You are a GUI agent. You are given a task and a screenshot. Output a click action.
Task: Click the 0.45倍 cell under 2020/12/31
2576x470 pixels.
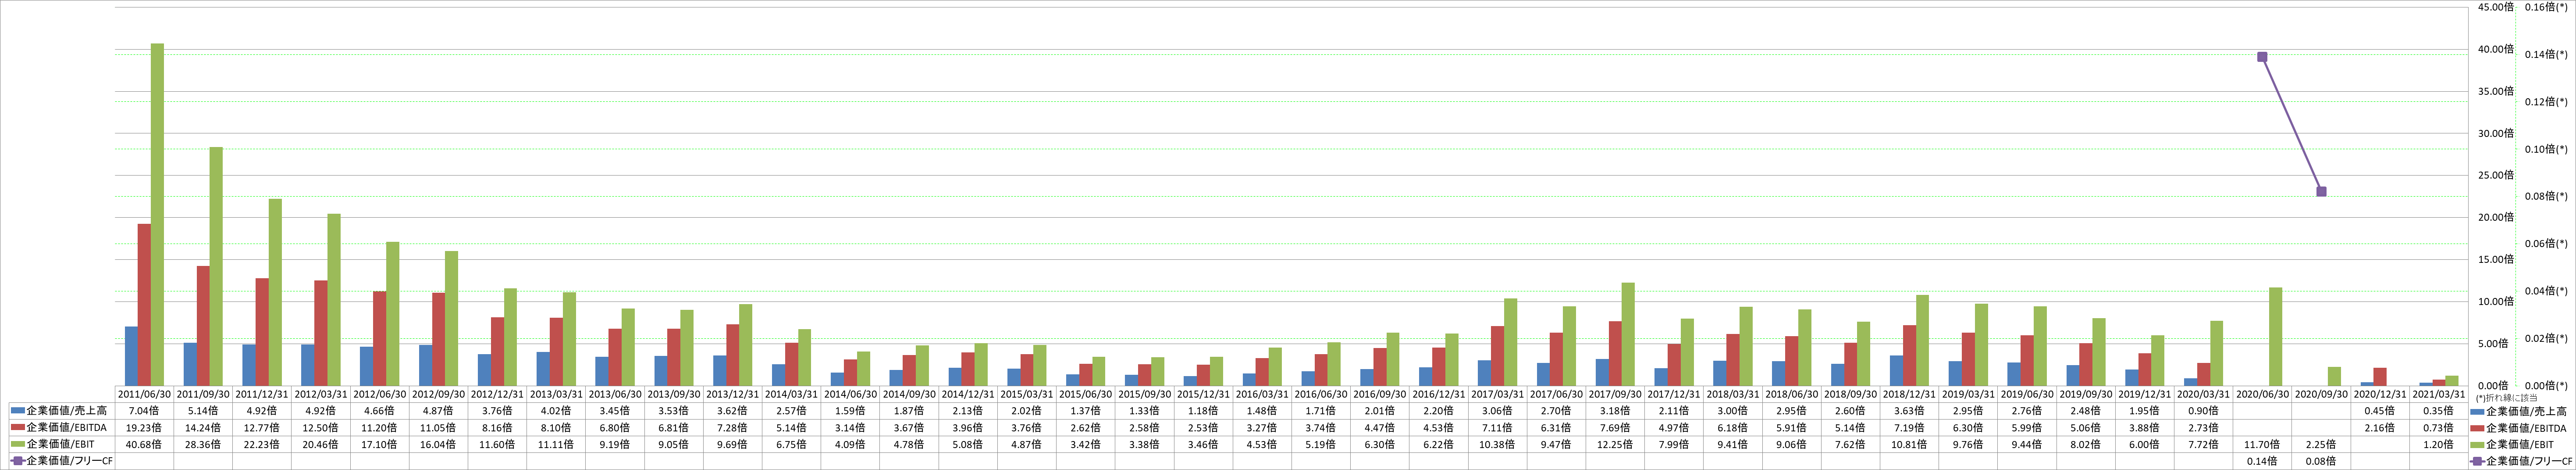2380,411
